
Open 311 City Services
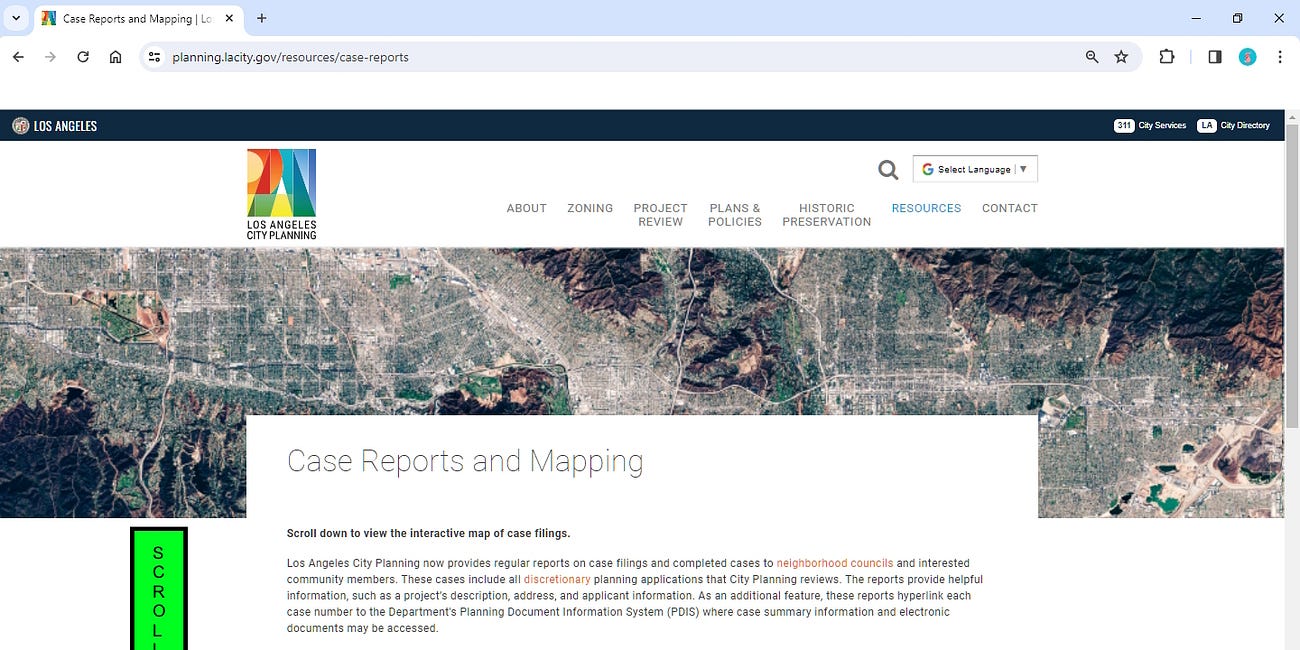point(1150,126)
